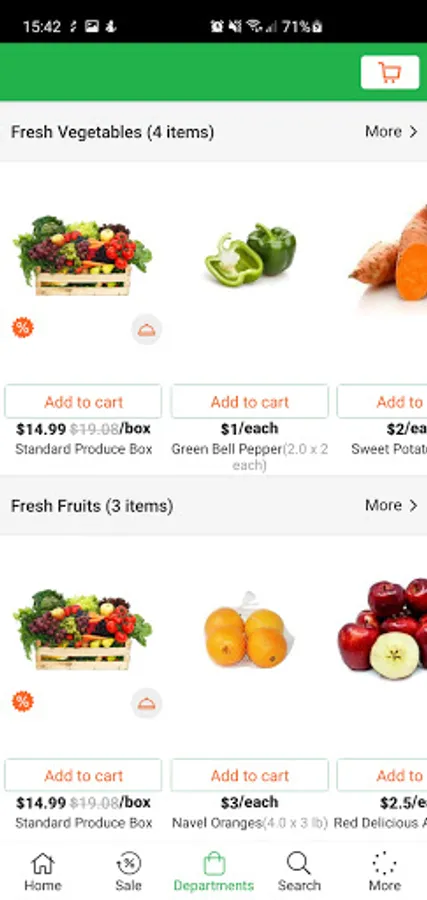Tap the Home tab icon
This screenshot has height=900, width=427.
(x=42, y=863)
